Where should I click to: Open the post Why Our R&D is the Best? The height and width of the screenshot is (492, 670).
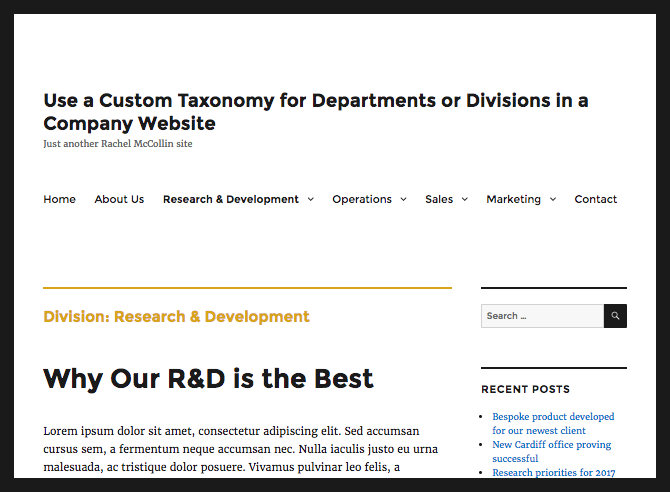pos(208,379)
